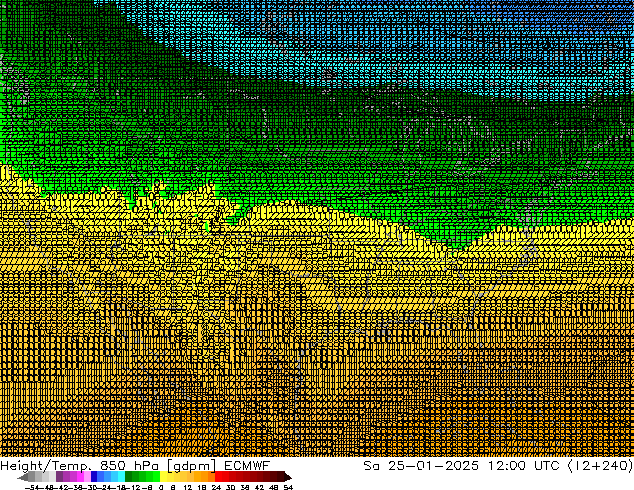
Task: Click the legend's dark green -12 swatch
Action: (129, 477)
